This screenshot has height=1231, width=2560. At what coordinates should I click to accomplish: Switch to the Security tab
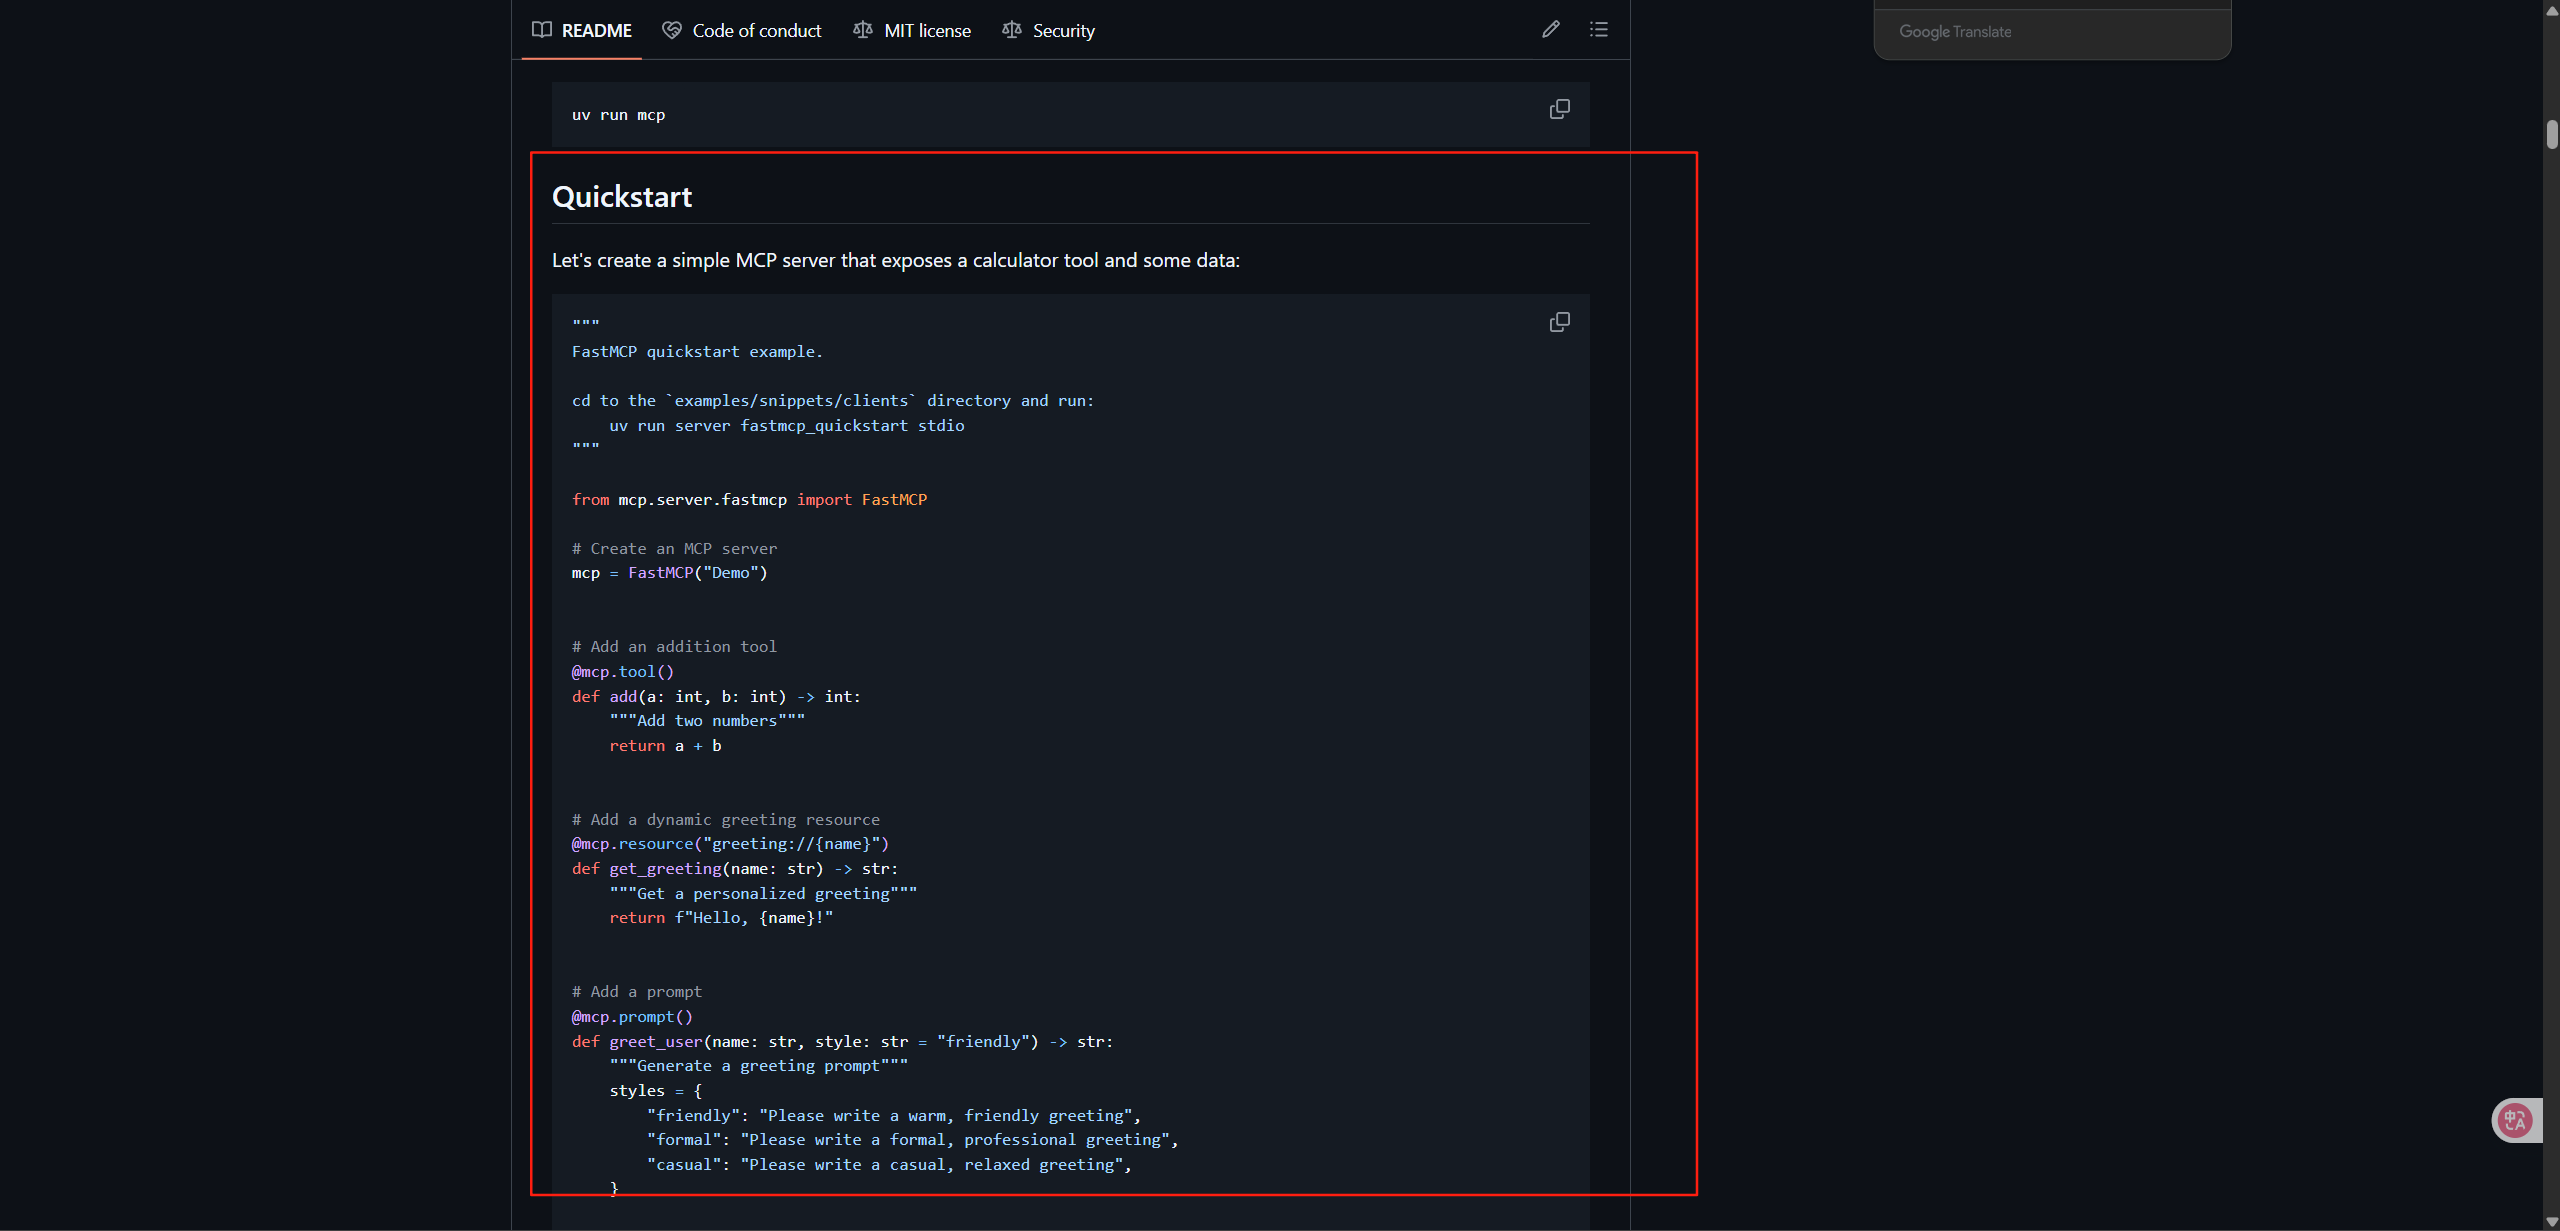point(1063,31)
